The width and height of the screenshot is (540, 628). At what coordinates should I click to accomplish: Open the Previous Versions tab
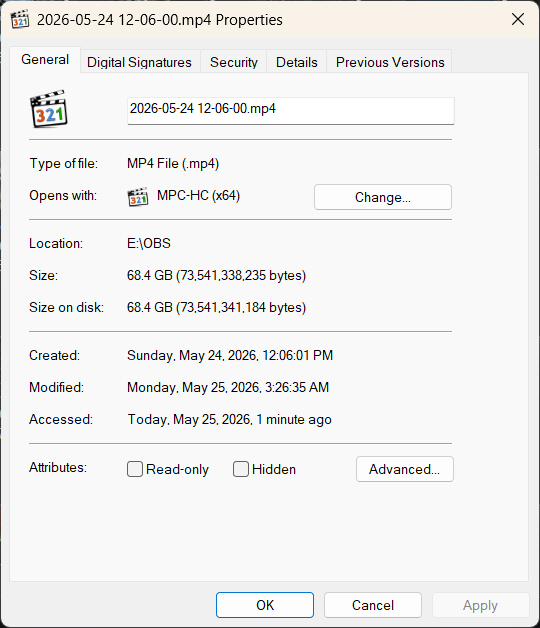(x=390, y=62)
